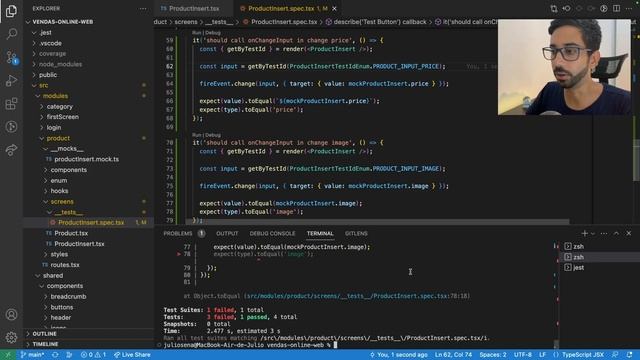Viewport: 640px width, 360px height.
Task: Expand the node_modules folder
Action: pos(60,64)
